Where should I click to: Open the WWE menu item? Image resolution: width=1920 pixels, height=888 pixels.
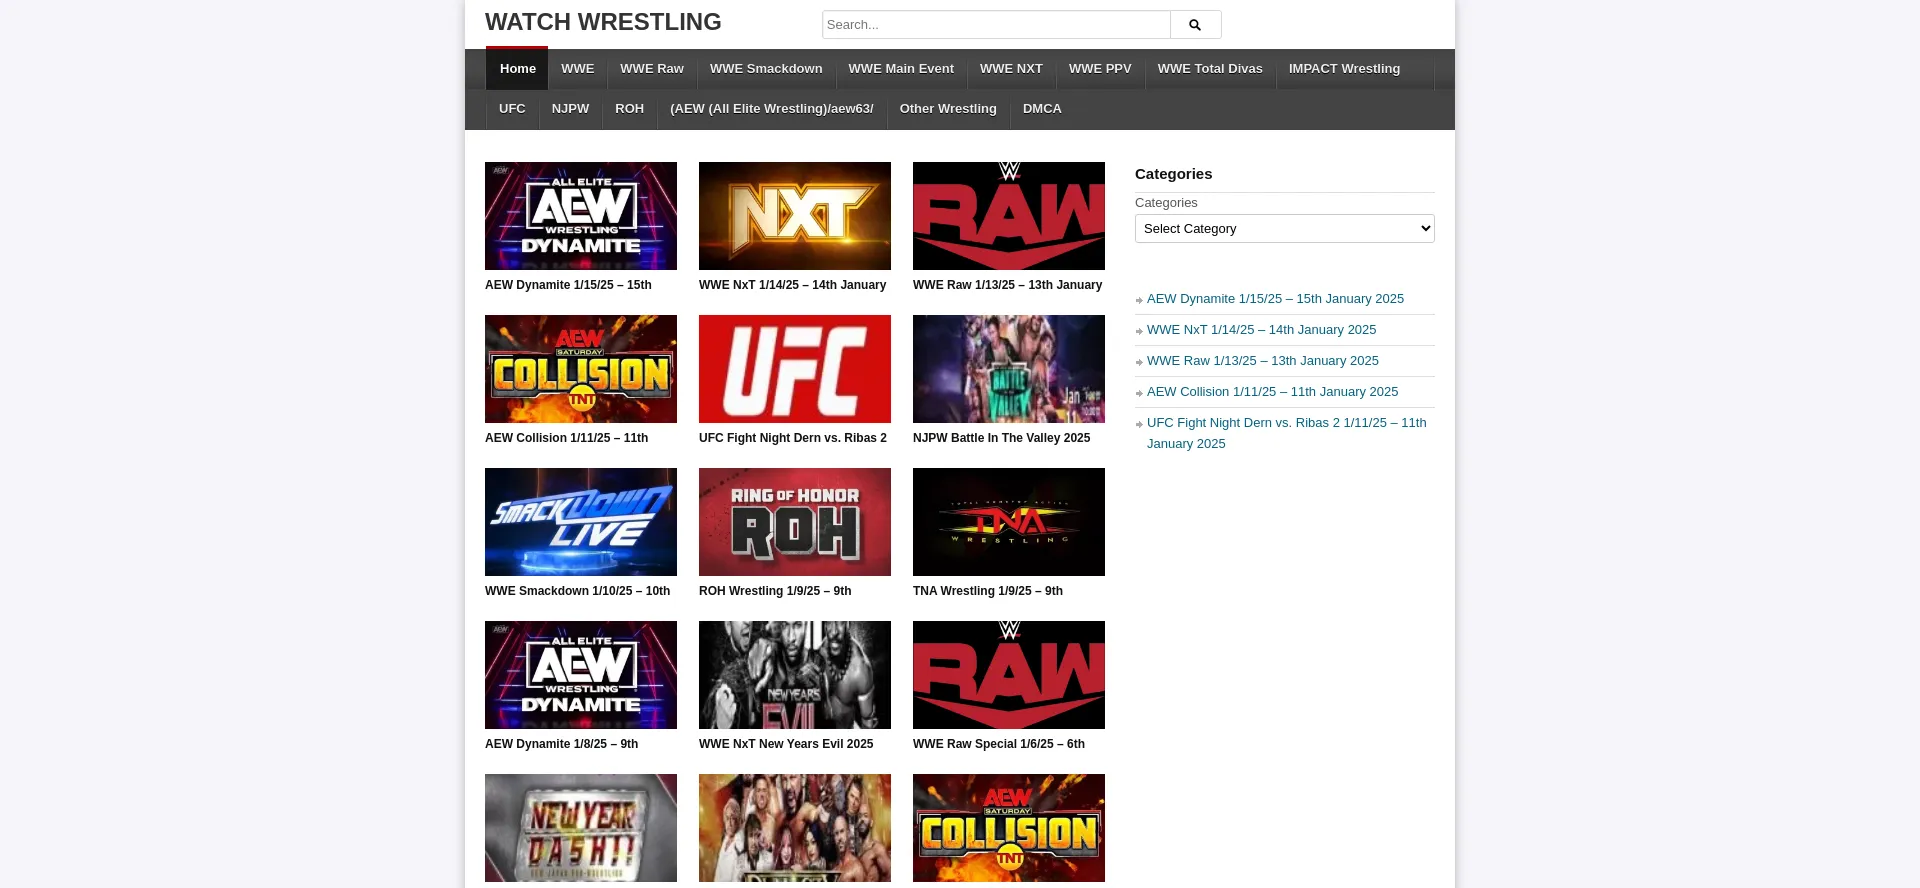577,69
